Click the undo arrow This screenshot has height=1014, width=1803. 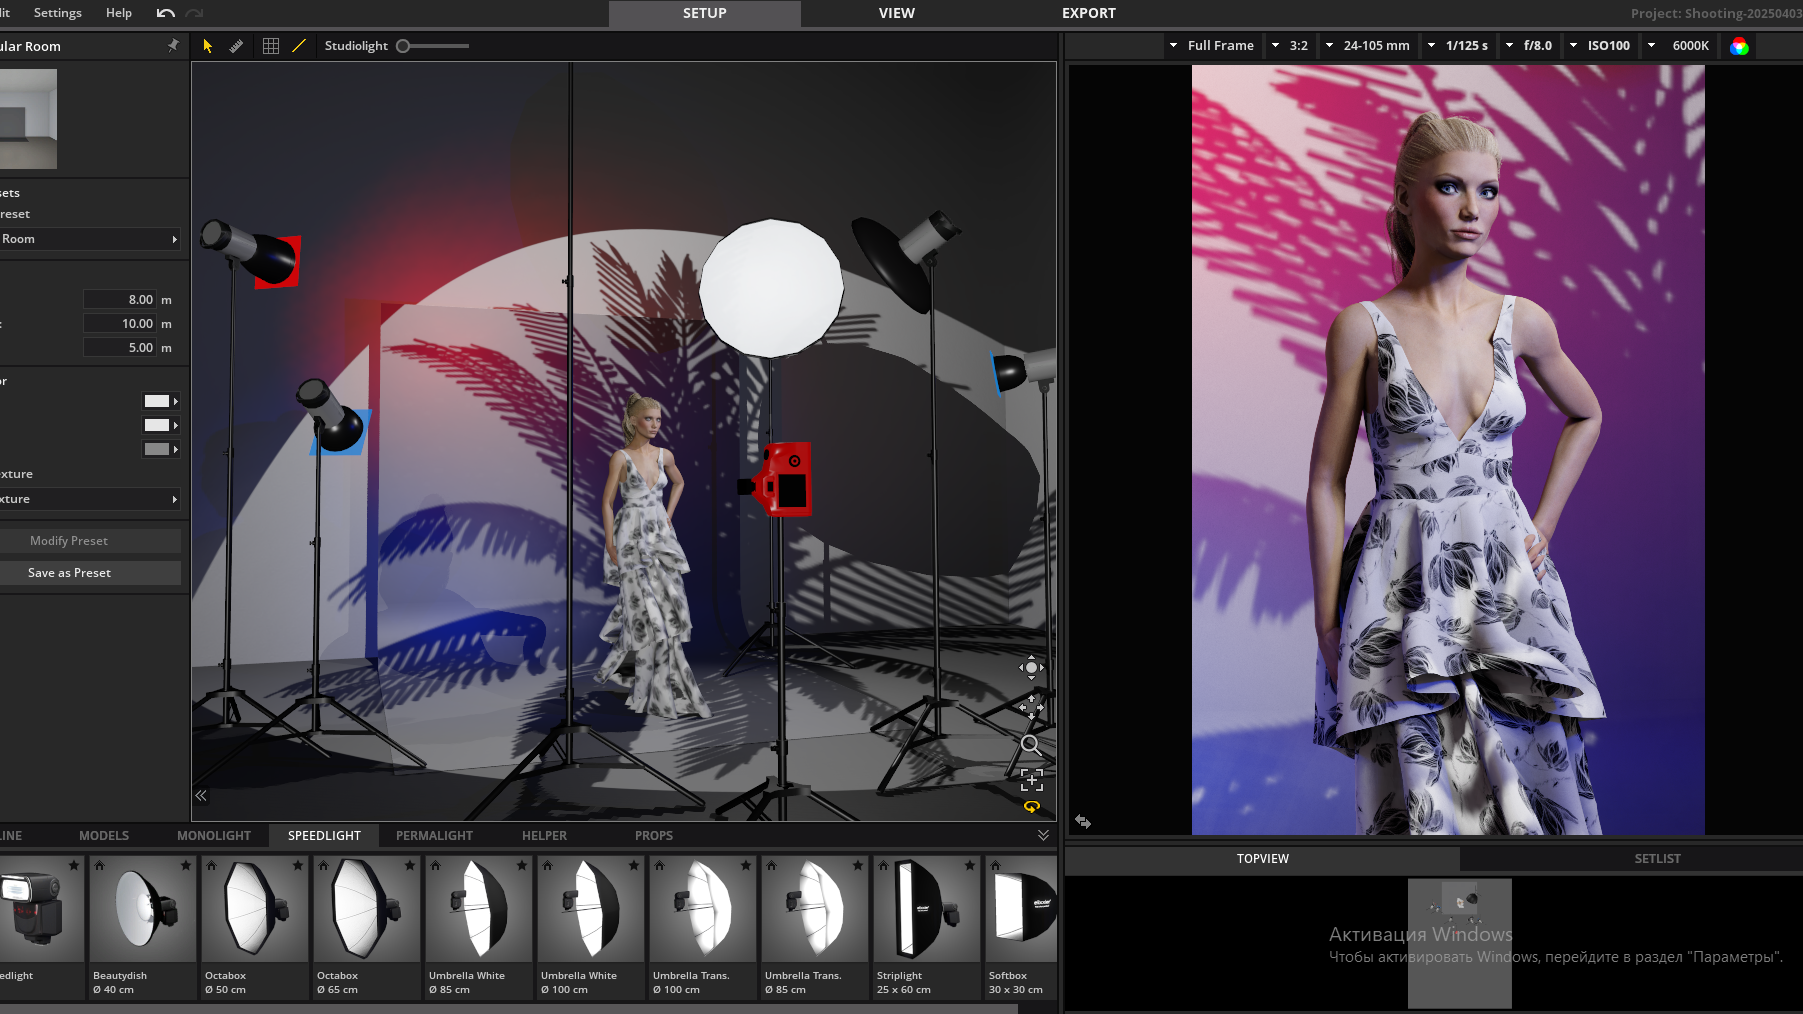(166, 13)
